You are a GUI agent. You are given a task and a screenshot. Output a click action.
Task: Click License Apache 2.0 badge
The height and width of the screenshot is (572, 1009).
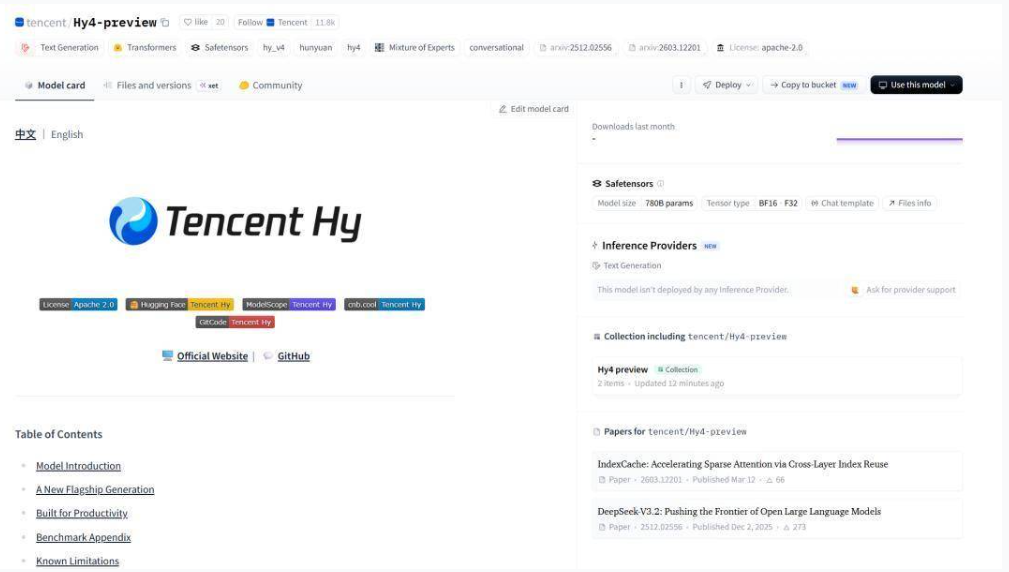point(78,304)
